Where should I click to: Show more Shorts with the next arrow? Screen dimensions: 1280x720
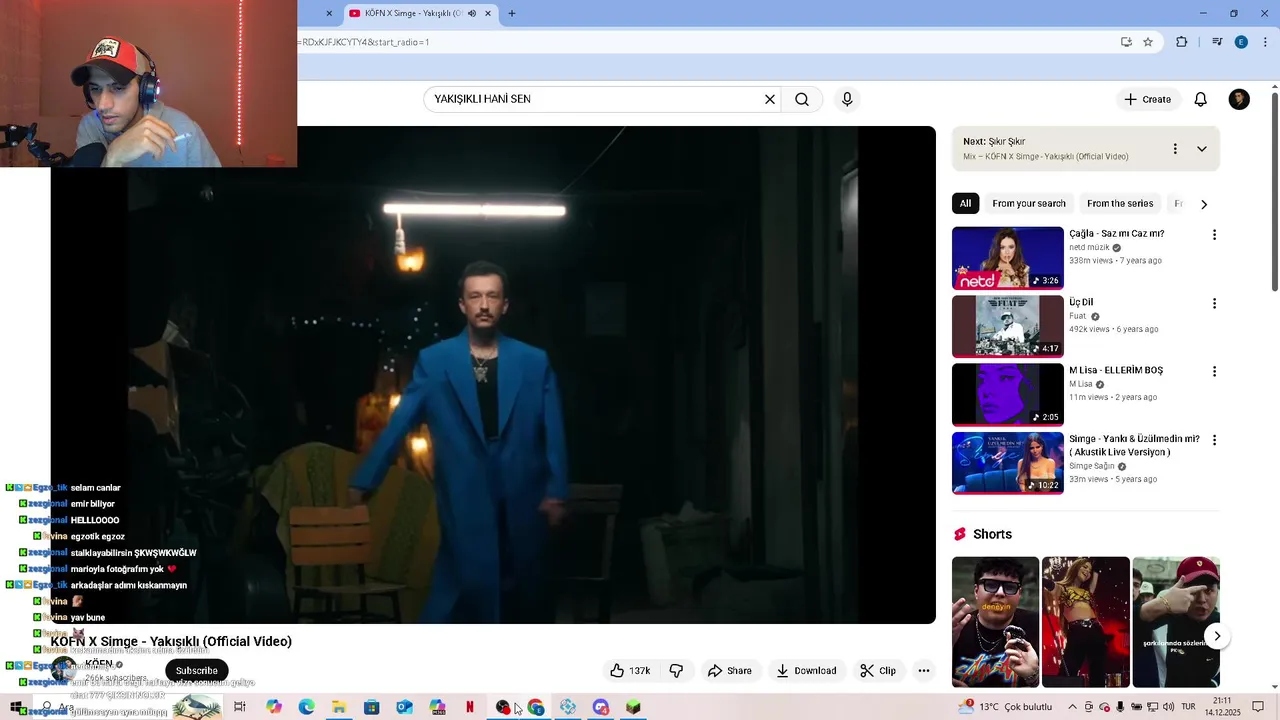pyautogui.click(x=1216, y=636)
